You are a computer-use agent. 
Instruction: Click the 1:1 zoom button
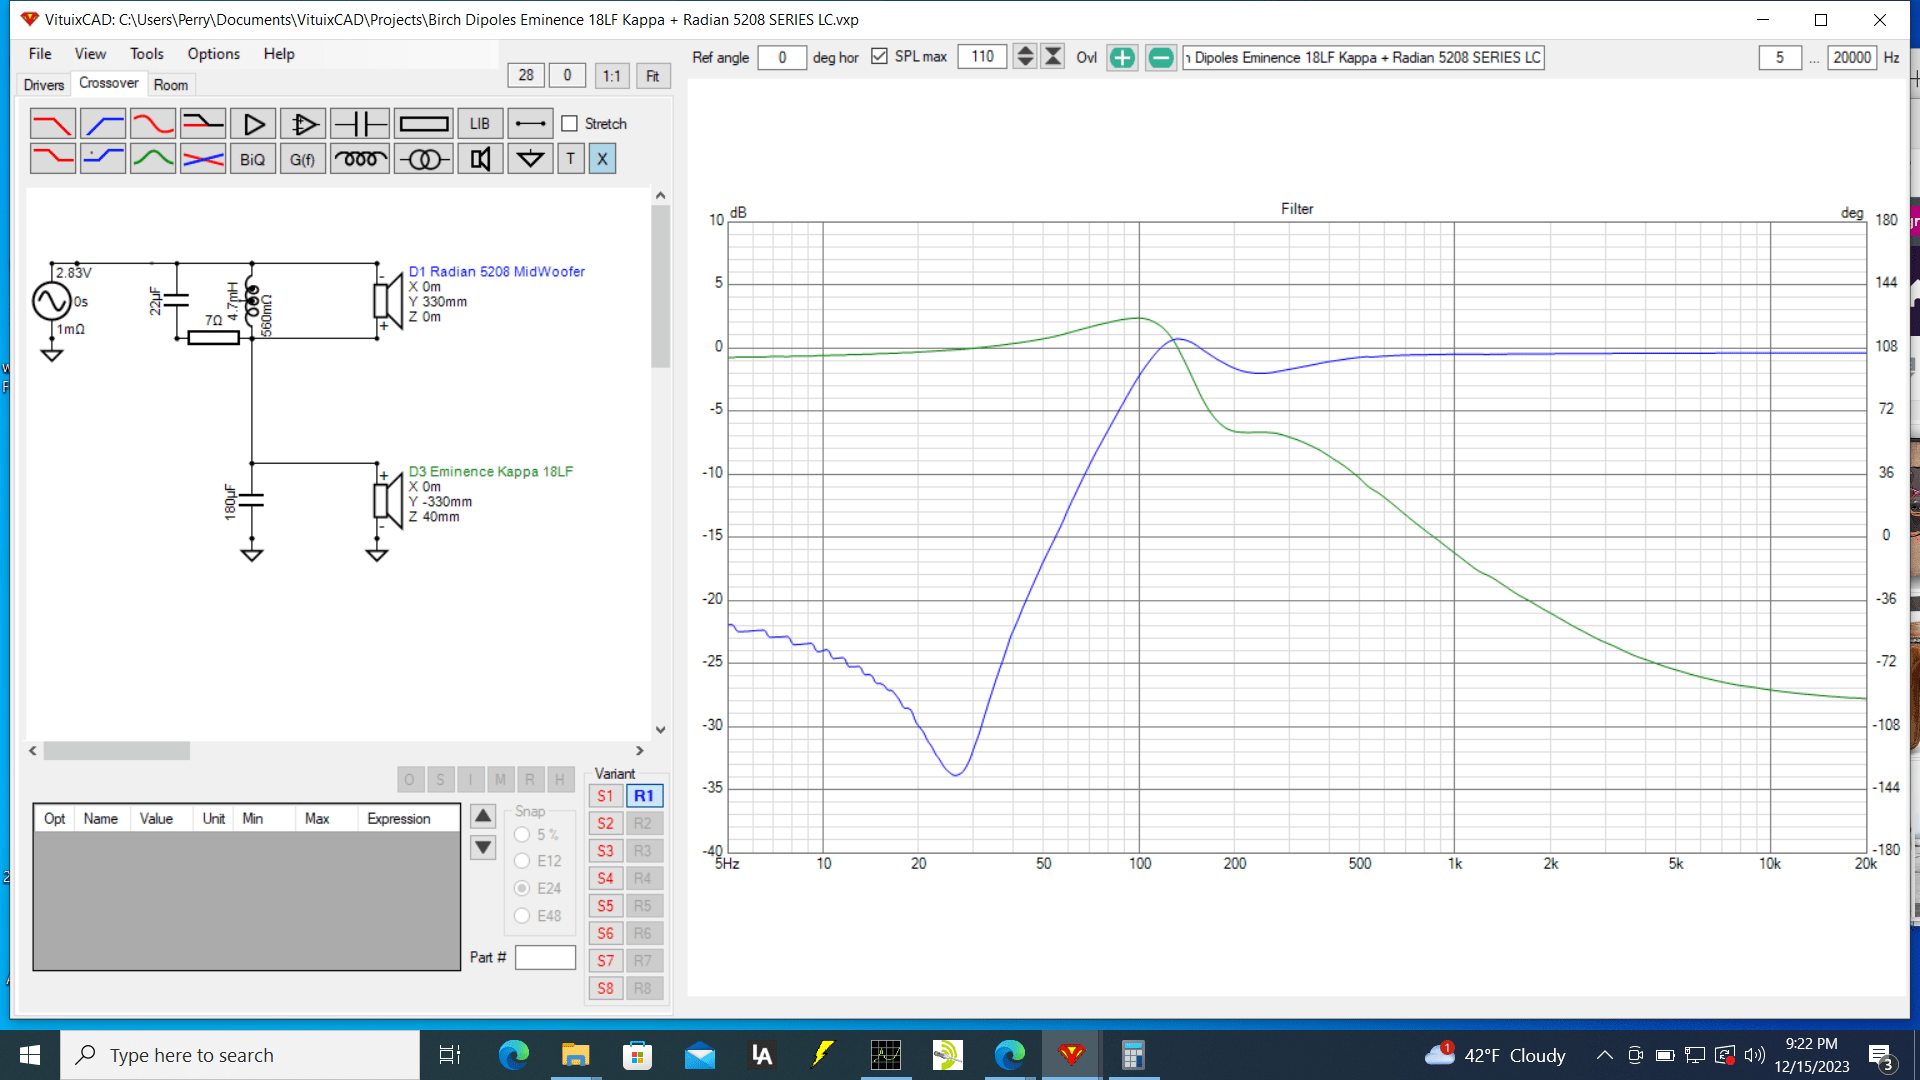point(612,76)
